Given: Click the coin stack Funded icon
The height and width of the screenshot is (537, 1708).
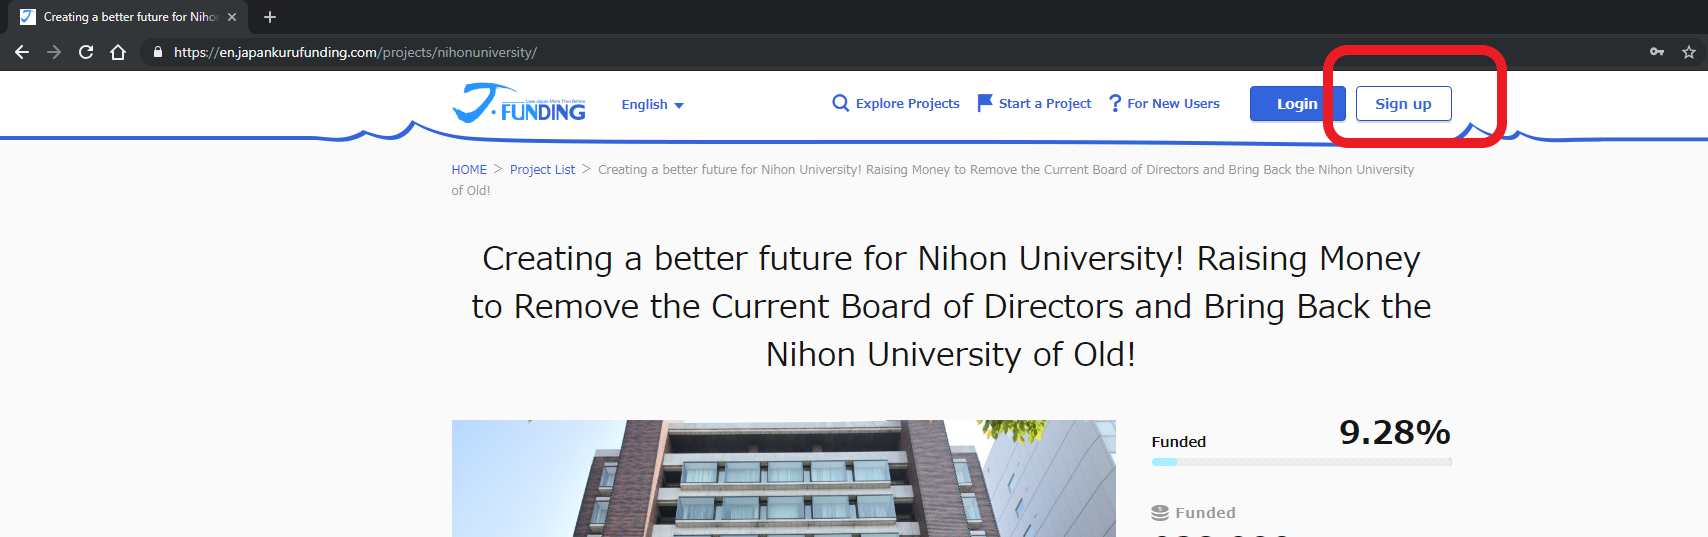Looking at the screenshot, I should [x=1160, y=513].
